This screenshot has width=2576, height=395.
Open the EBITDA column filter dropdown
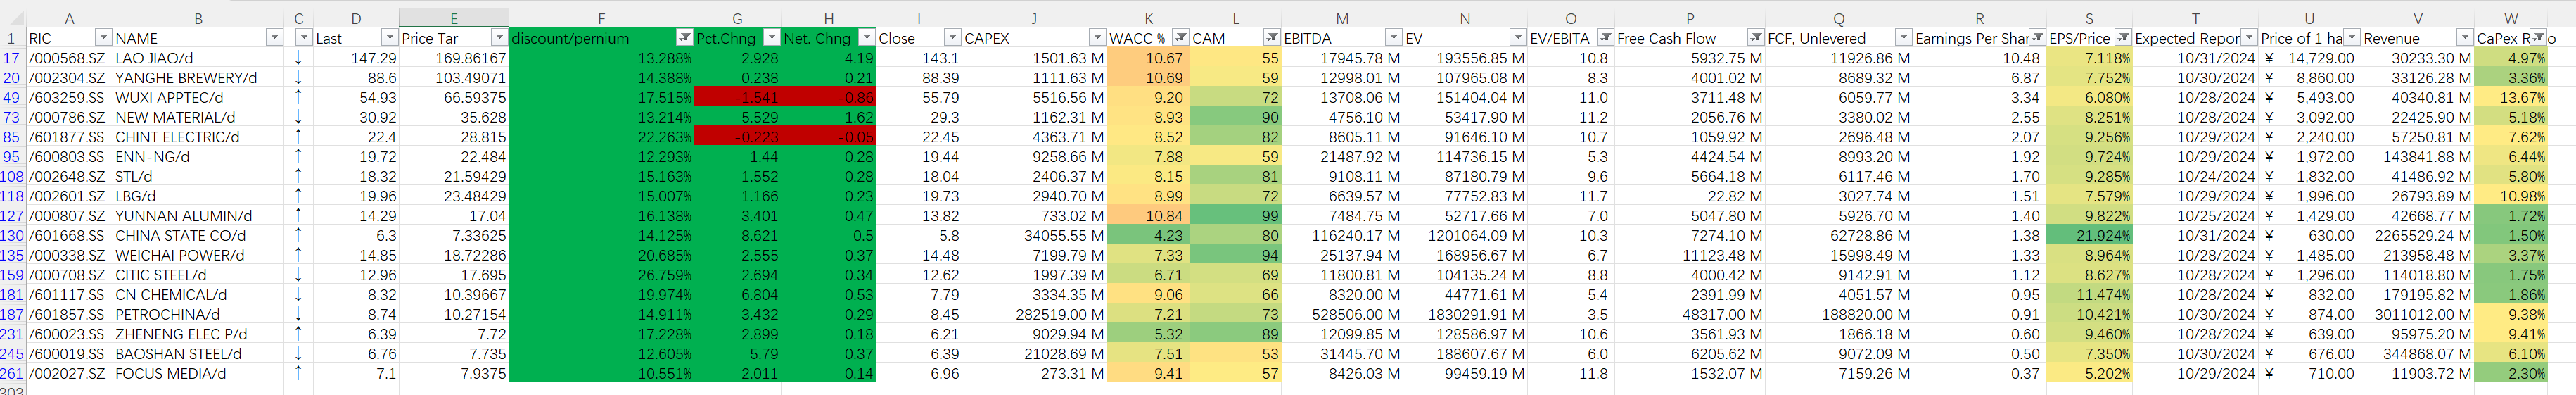click(1393, 38)
